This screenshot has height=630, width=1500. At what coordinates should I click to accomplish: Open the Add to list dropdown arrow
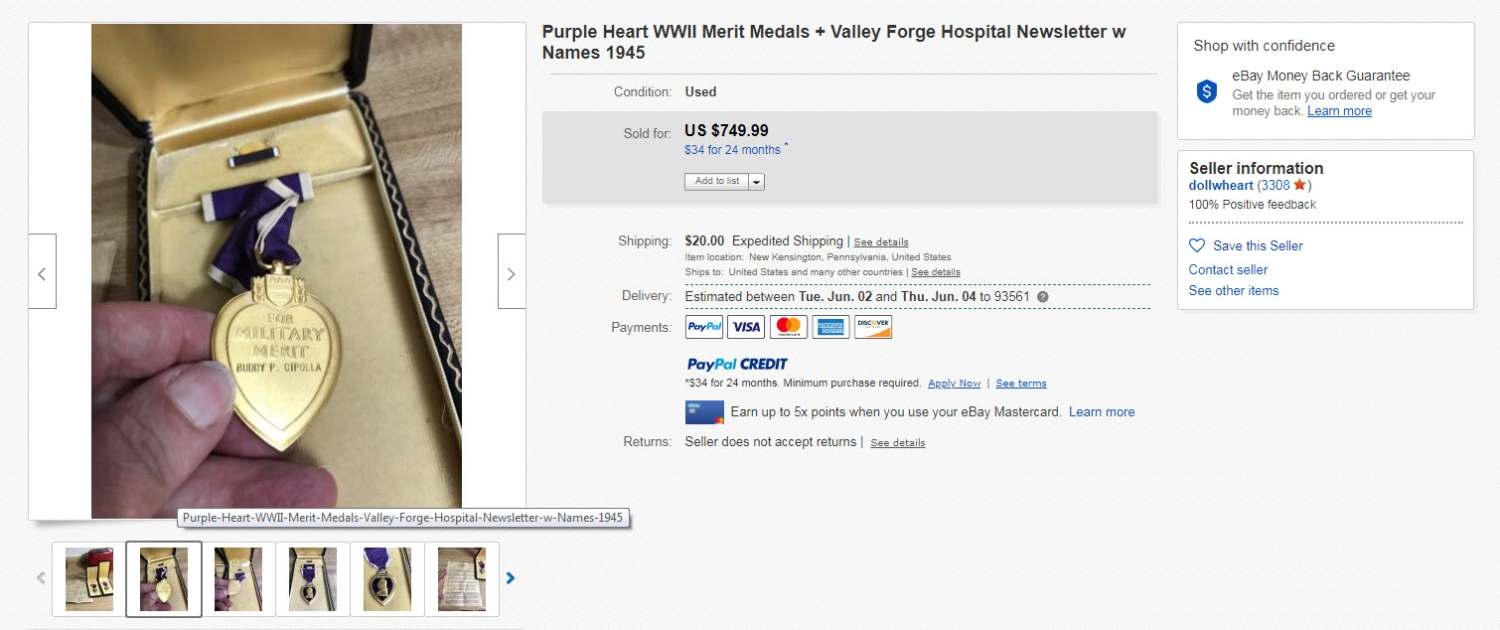(x=756, y=182)
